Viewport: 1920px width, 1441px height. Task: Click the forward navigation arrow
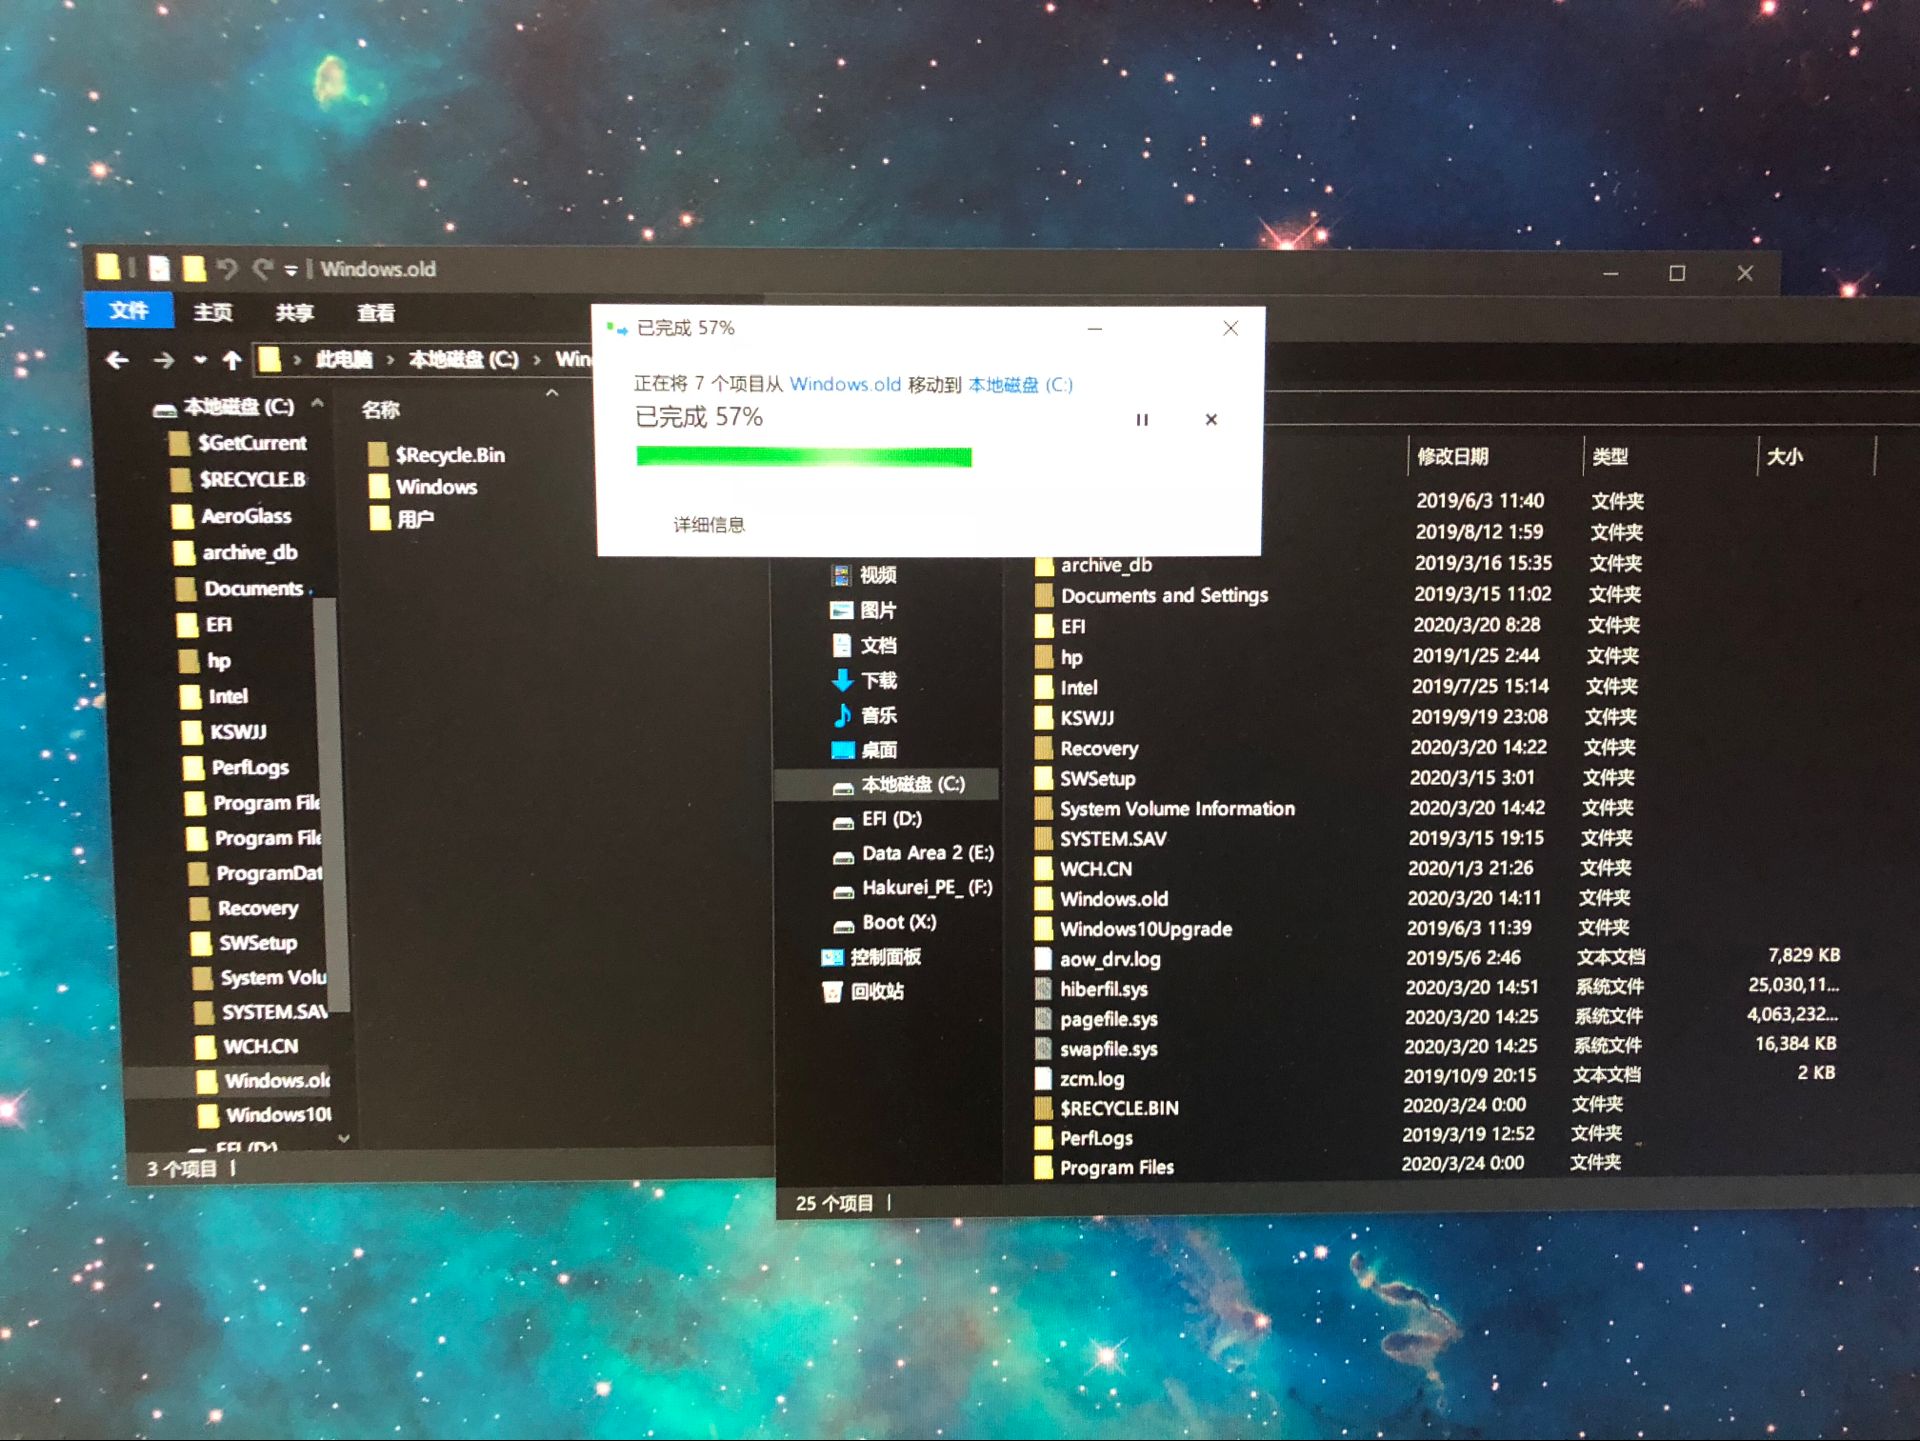click(164, 361)
